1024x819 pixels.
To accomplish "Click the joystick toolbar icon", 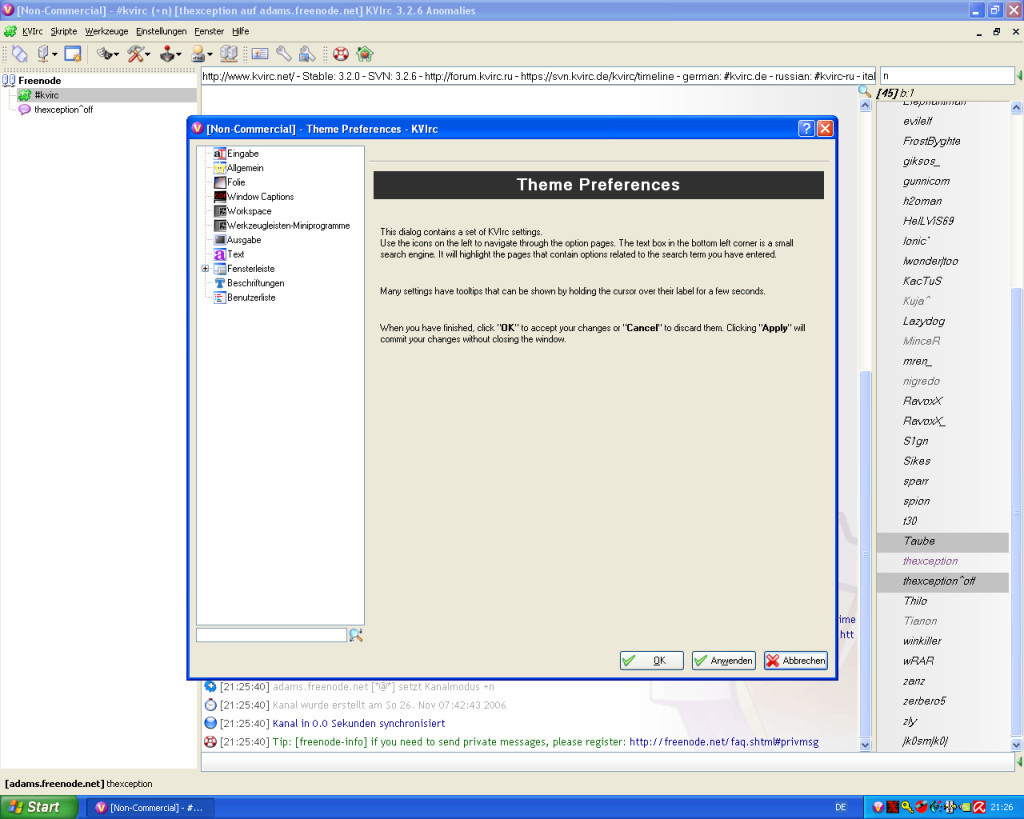I will click(x=167, y=54).
